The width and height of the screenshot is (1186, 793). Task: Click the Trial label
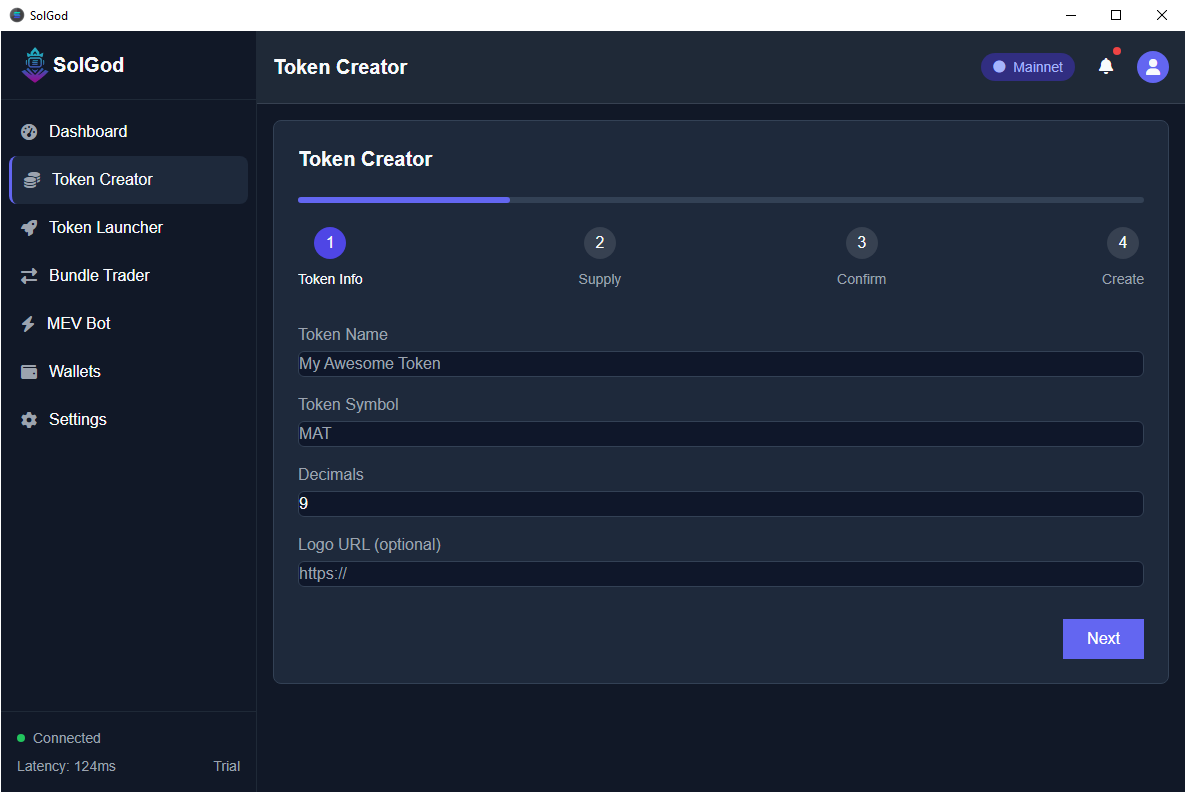(x=226, y=766)
